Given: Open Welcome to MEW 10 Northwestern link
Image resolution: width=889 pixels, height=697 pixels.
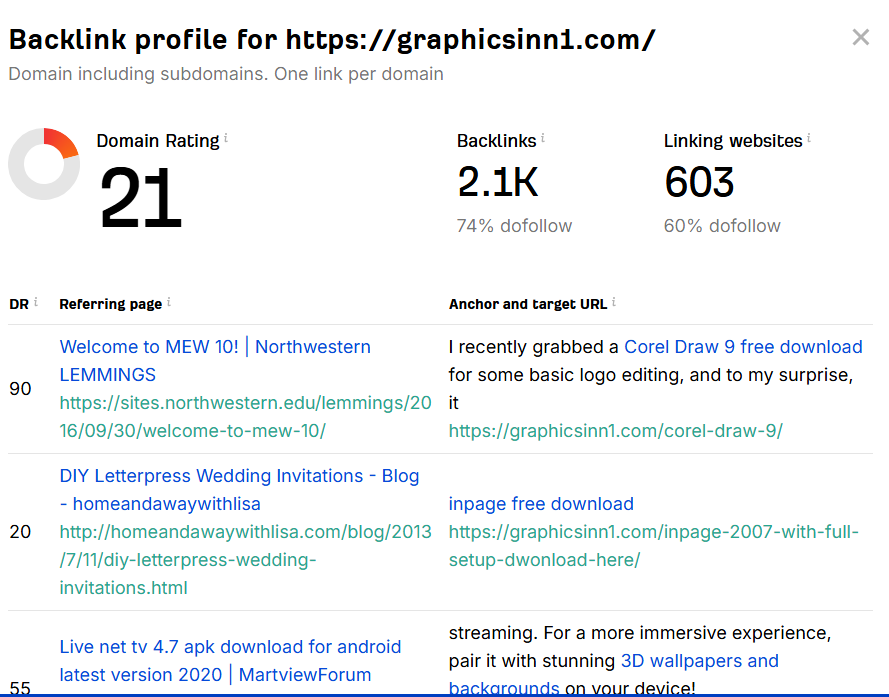Looking at the screenshot, I should click(215, 361).
